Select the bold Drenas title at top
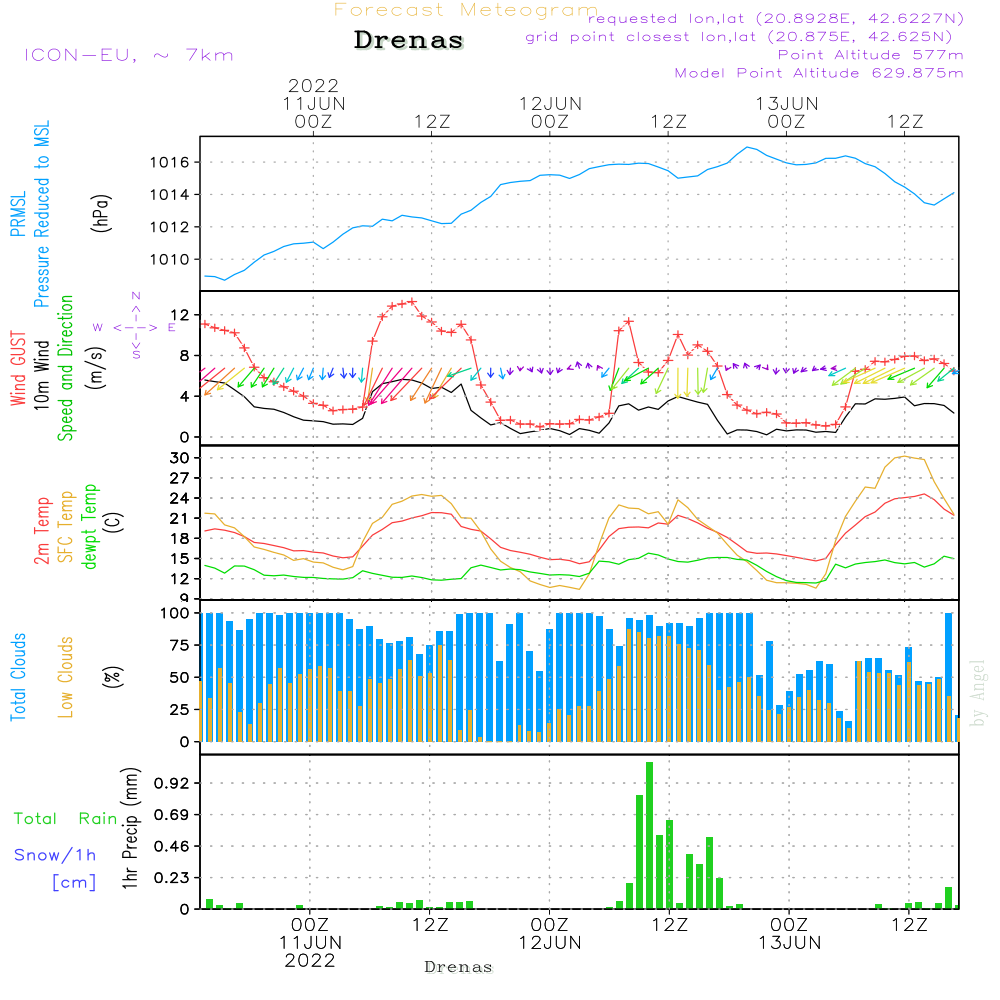1000x1000 pixels. 409,41
